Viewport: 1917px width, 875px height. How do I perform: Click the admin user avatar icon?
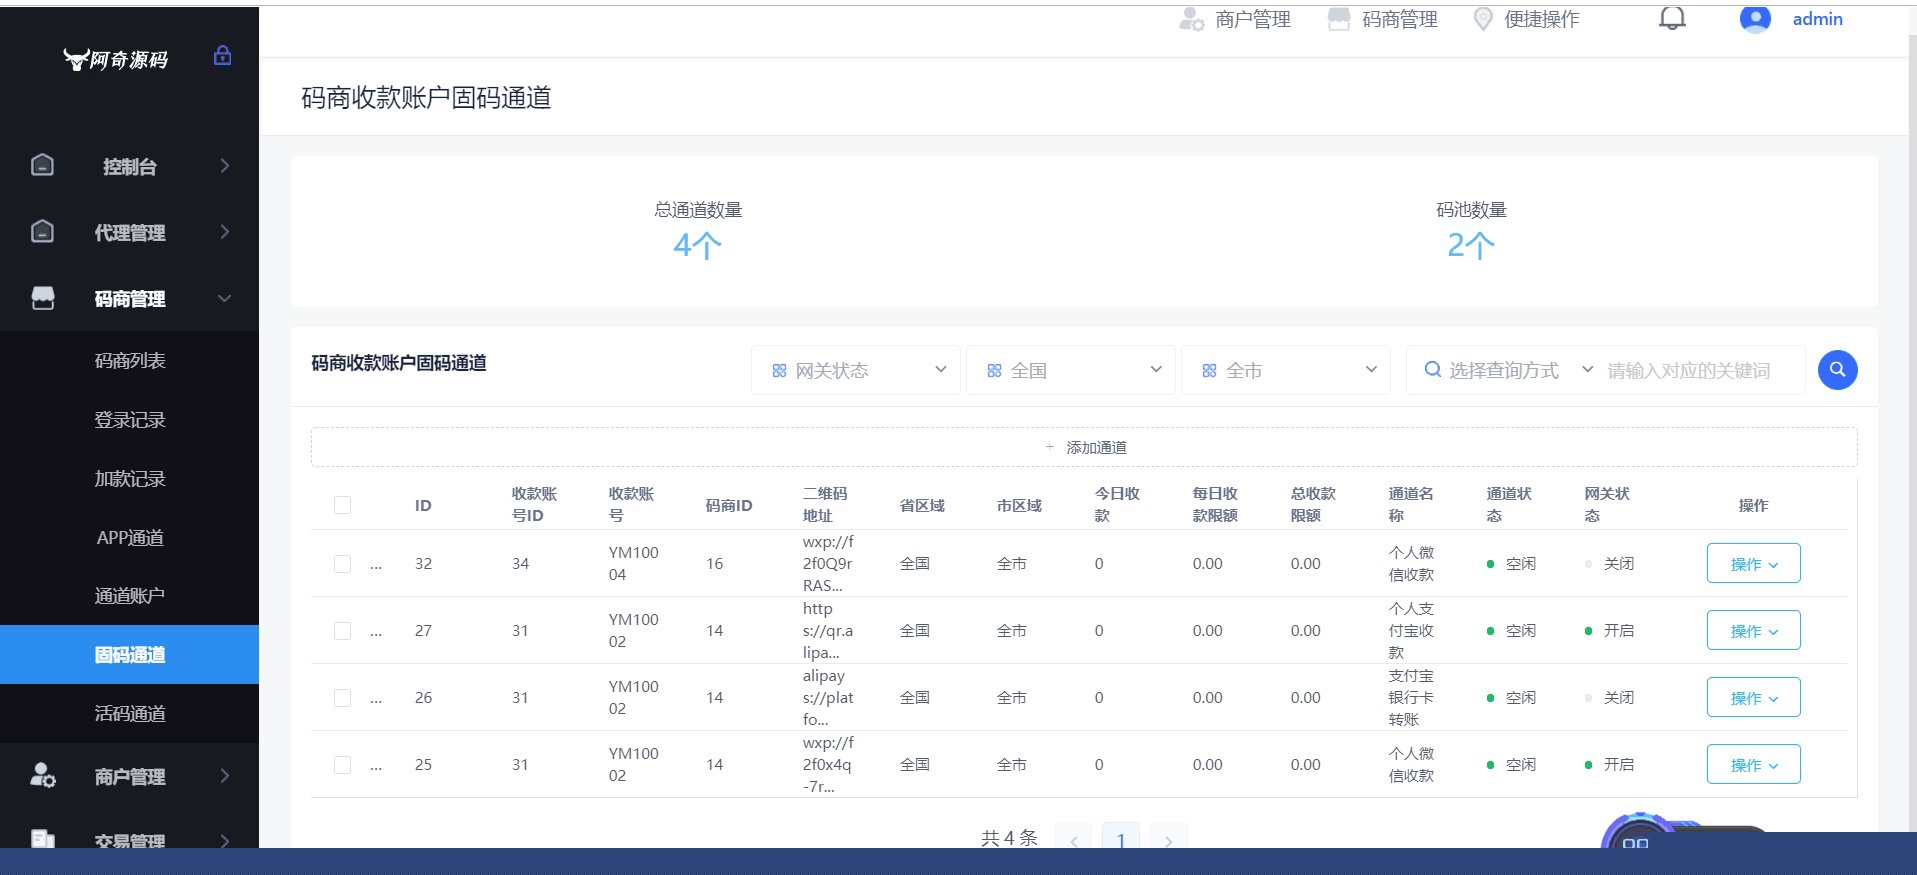(x=1755, y=19)
